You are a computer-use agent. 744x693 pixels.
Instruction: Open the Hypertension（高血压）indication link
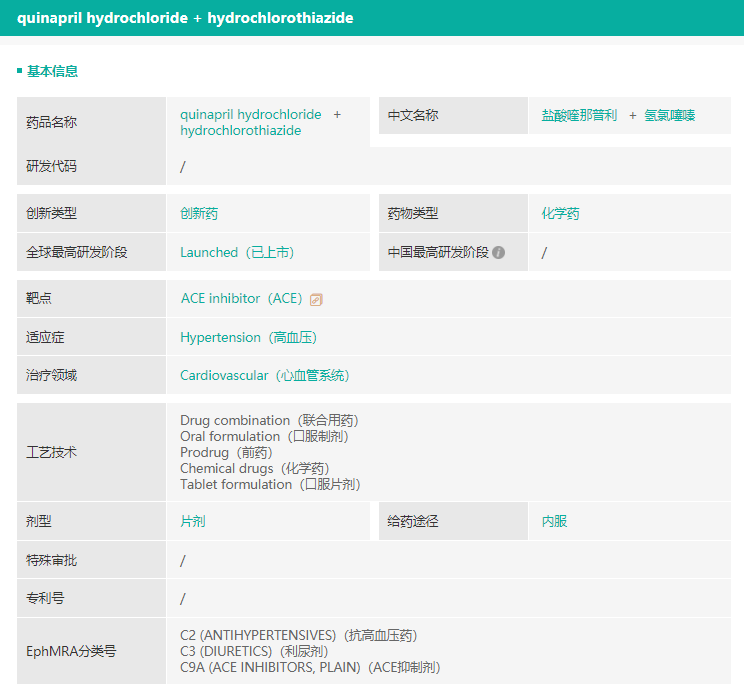tap(248, 337)
